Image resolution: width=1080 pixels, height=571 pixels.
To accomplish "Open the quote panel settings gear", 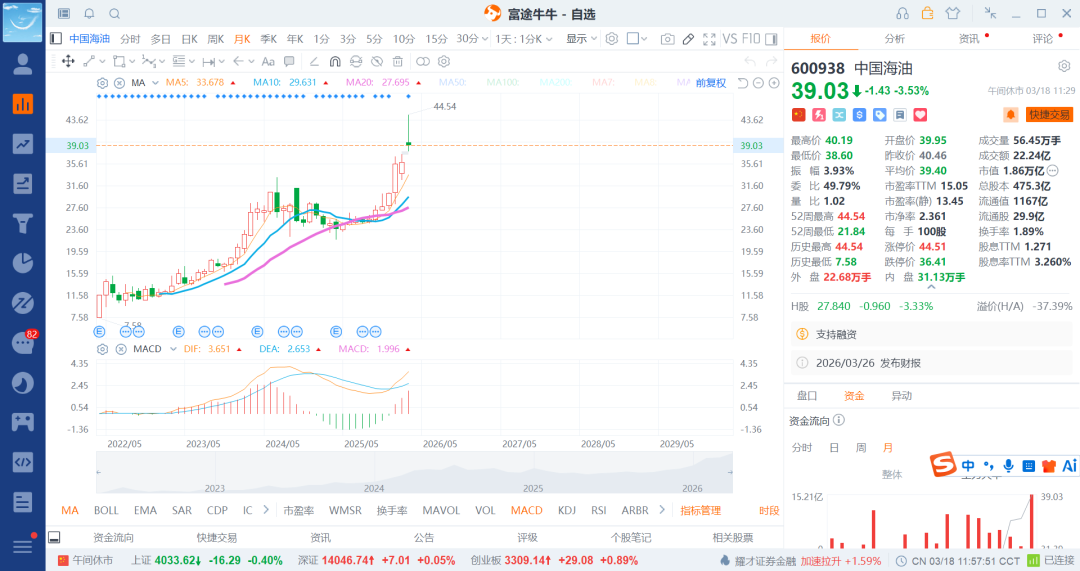I will (x=1064, y=66).
